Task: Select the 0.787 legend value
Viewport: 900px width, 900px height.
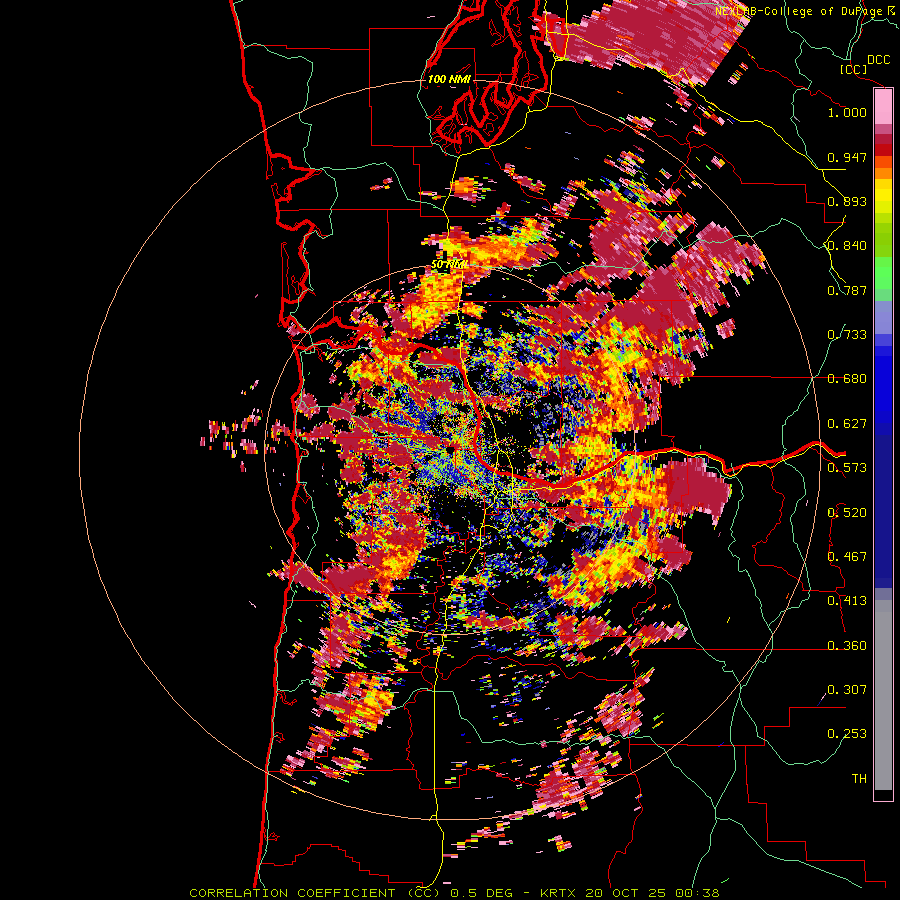Action: [847, 290]
